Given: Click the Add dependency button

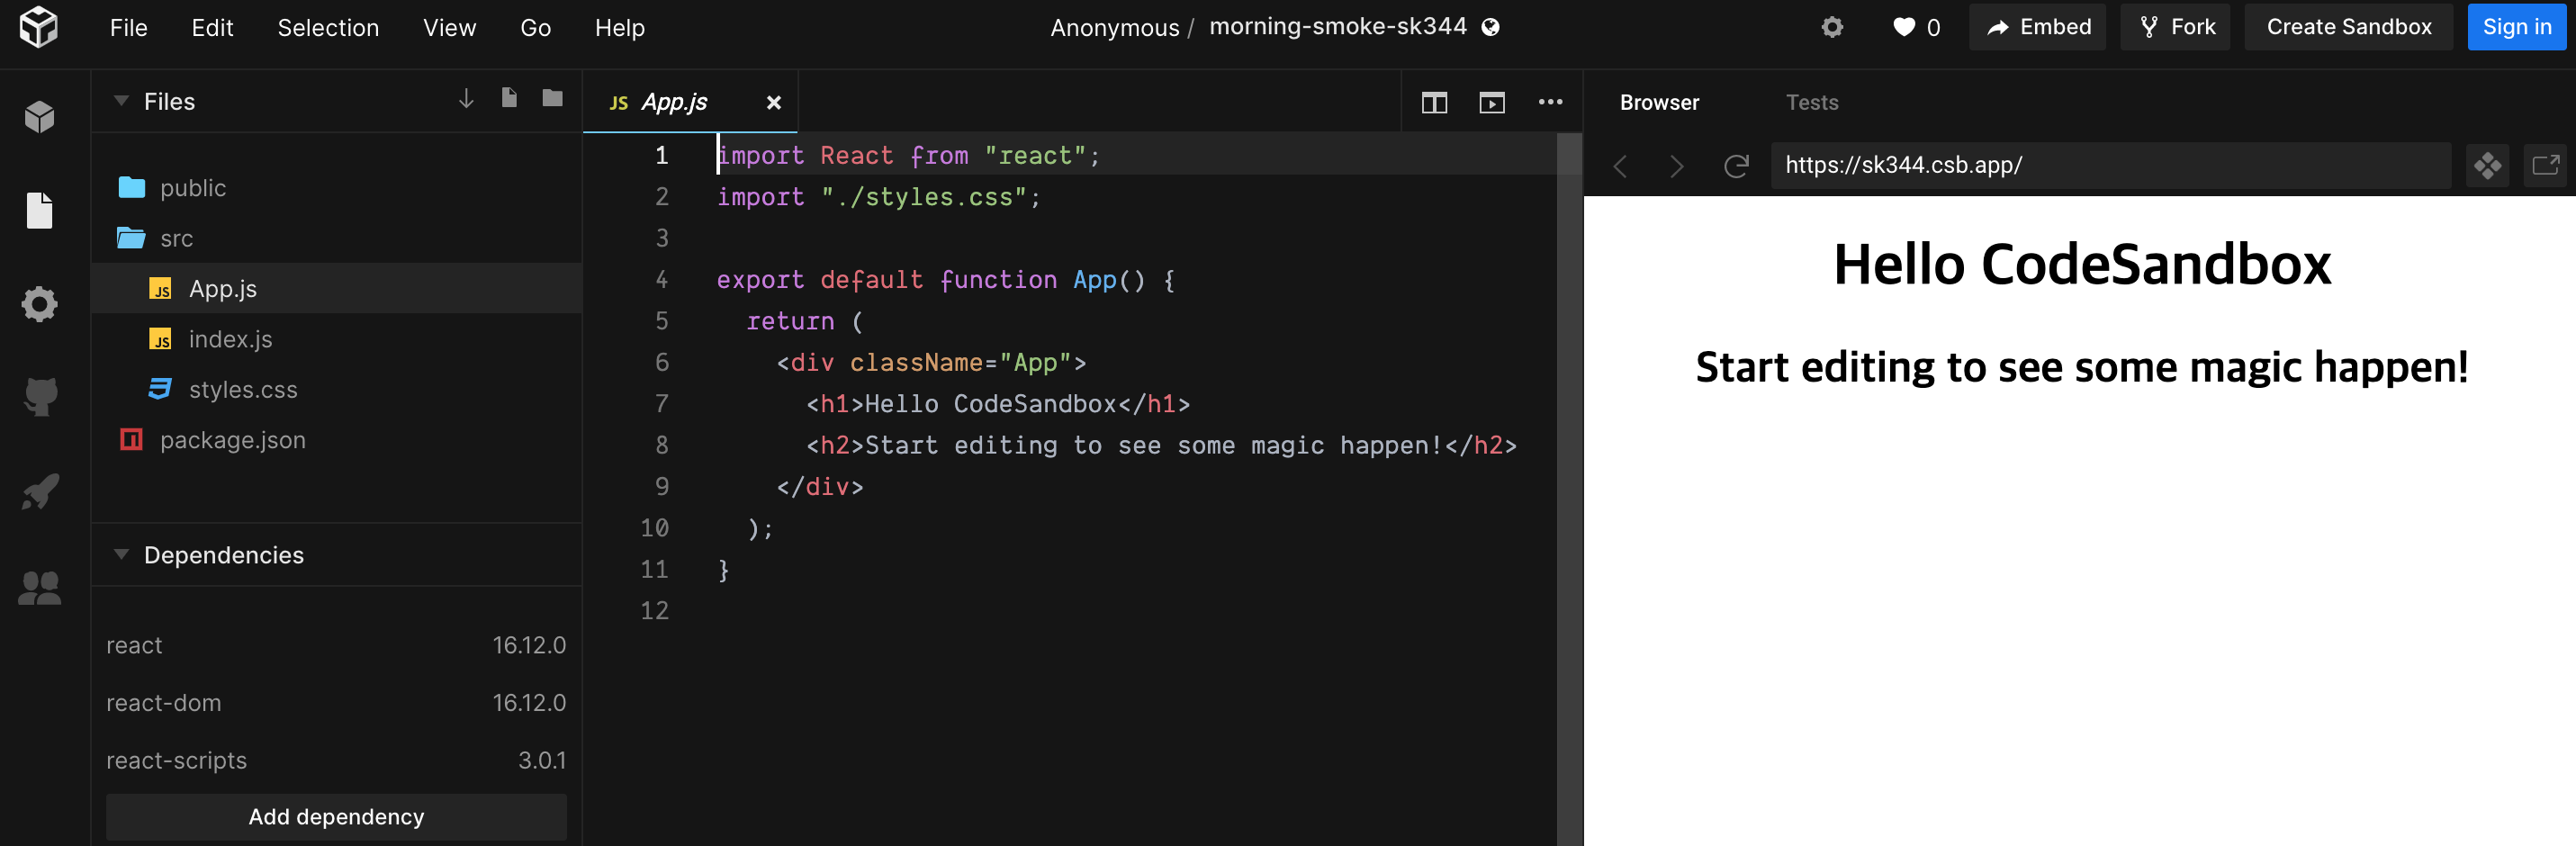Looking at the screenshot, I should click(x=336, y=816).
